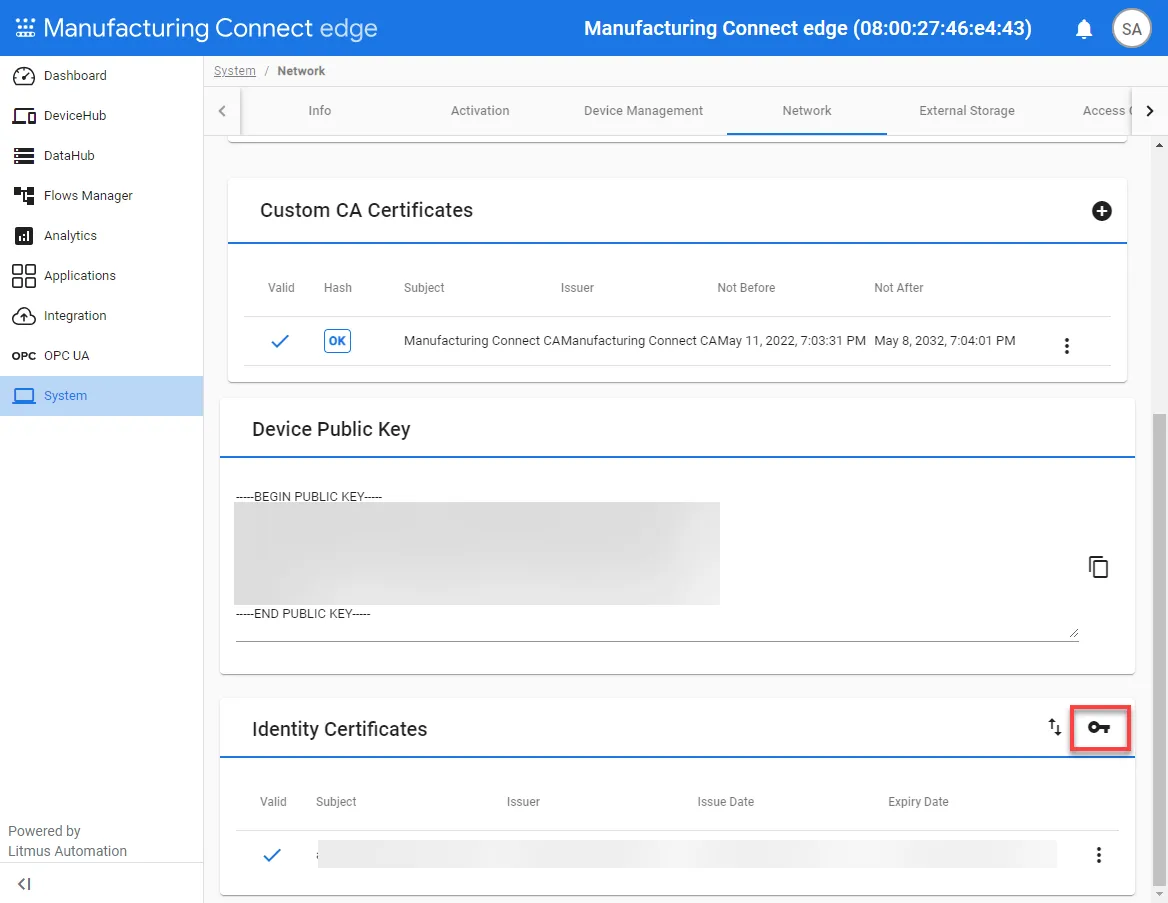The height and width of the screenshot is (903, 1168).
Task: Click the System breadcrumb link
Action: [x=235, y=71]
